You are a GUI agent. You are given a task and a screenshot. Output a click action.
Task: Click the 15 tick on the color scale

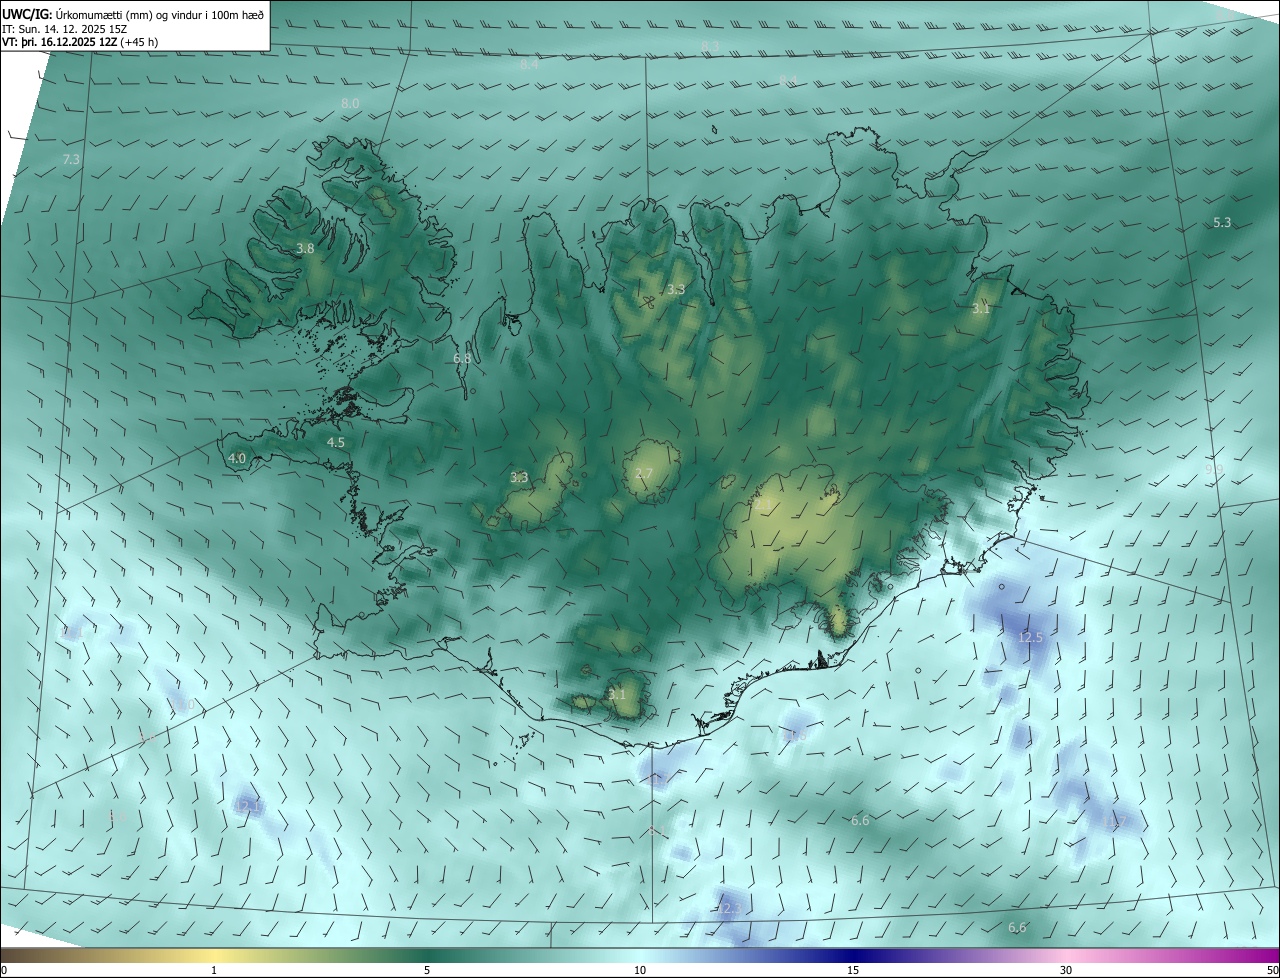click(853, 970)
